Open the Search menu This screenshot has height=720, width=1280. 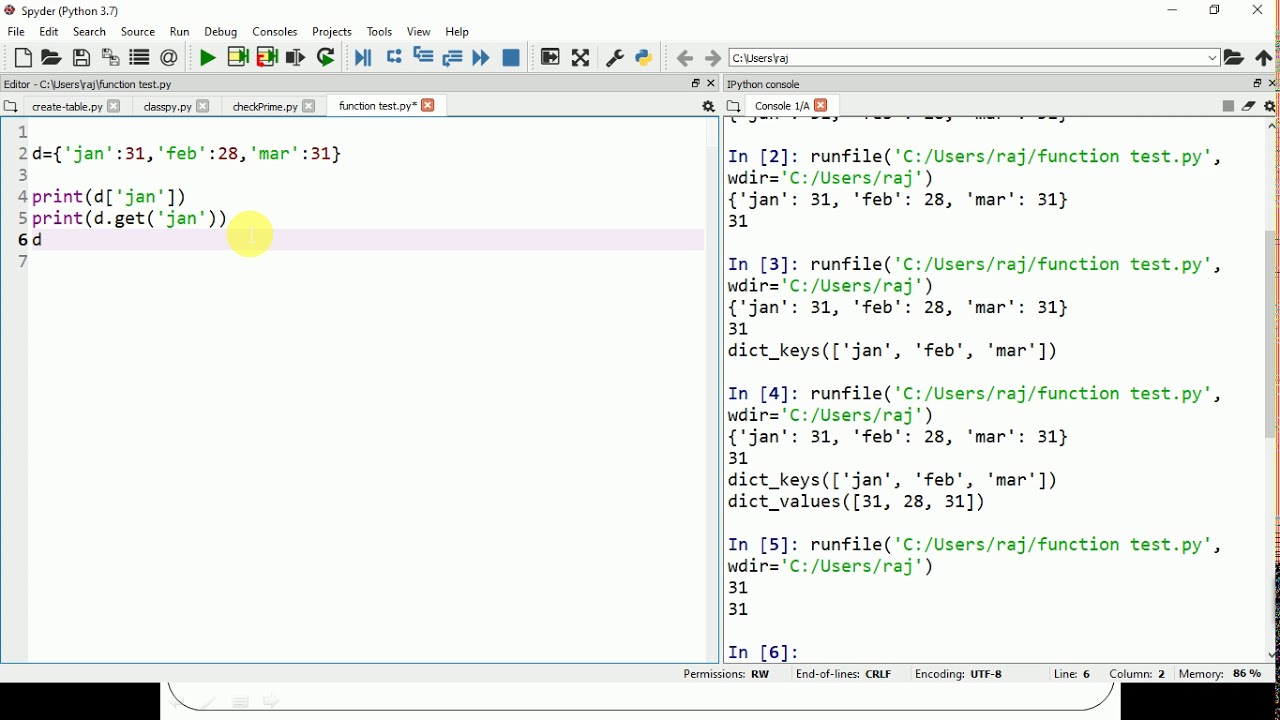[90, 32]
